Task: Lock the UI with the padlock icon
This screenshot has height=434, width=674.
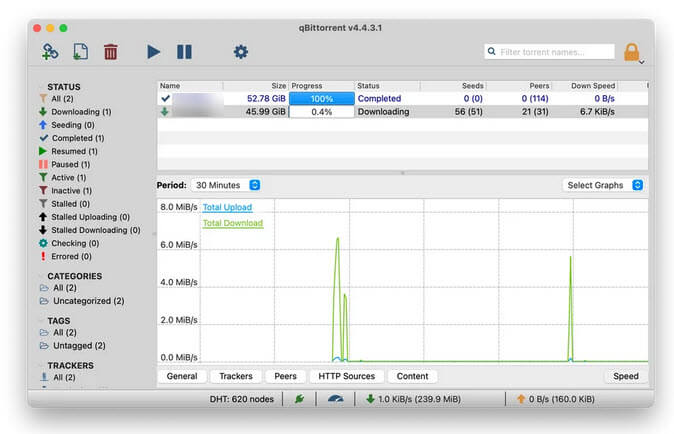Action: [x=631, y=52]
